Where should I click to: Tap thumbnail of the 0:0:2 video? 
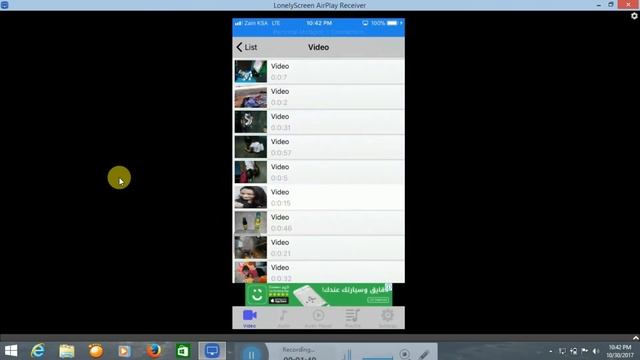(251, 97)
